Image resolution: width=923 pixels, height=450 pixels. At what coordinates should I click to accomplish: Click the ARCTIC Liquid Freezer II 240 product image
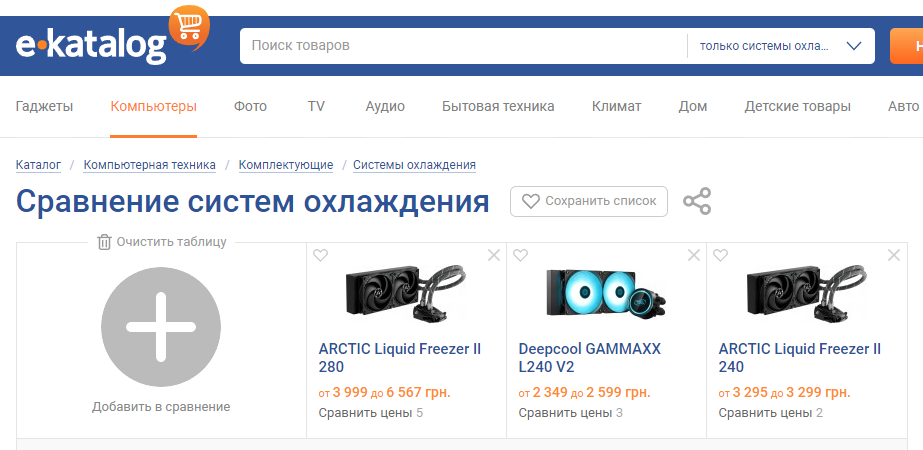806,293
